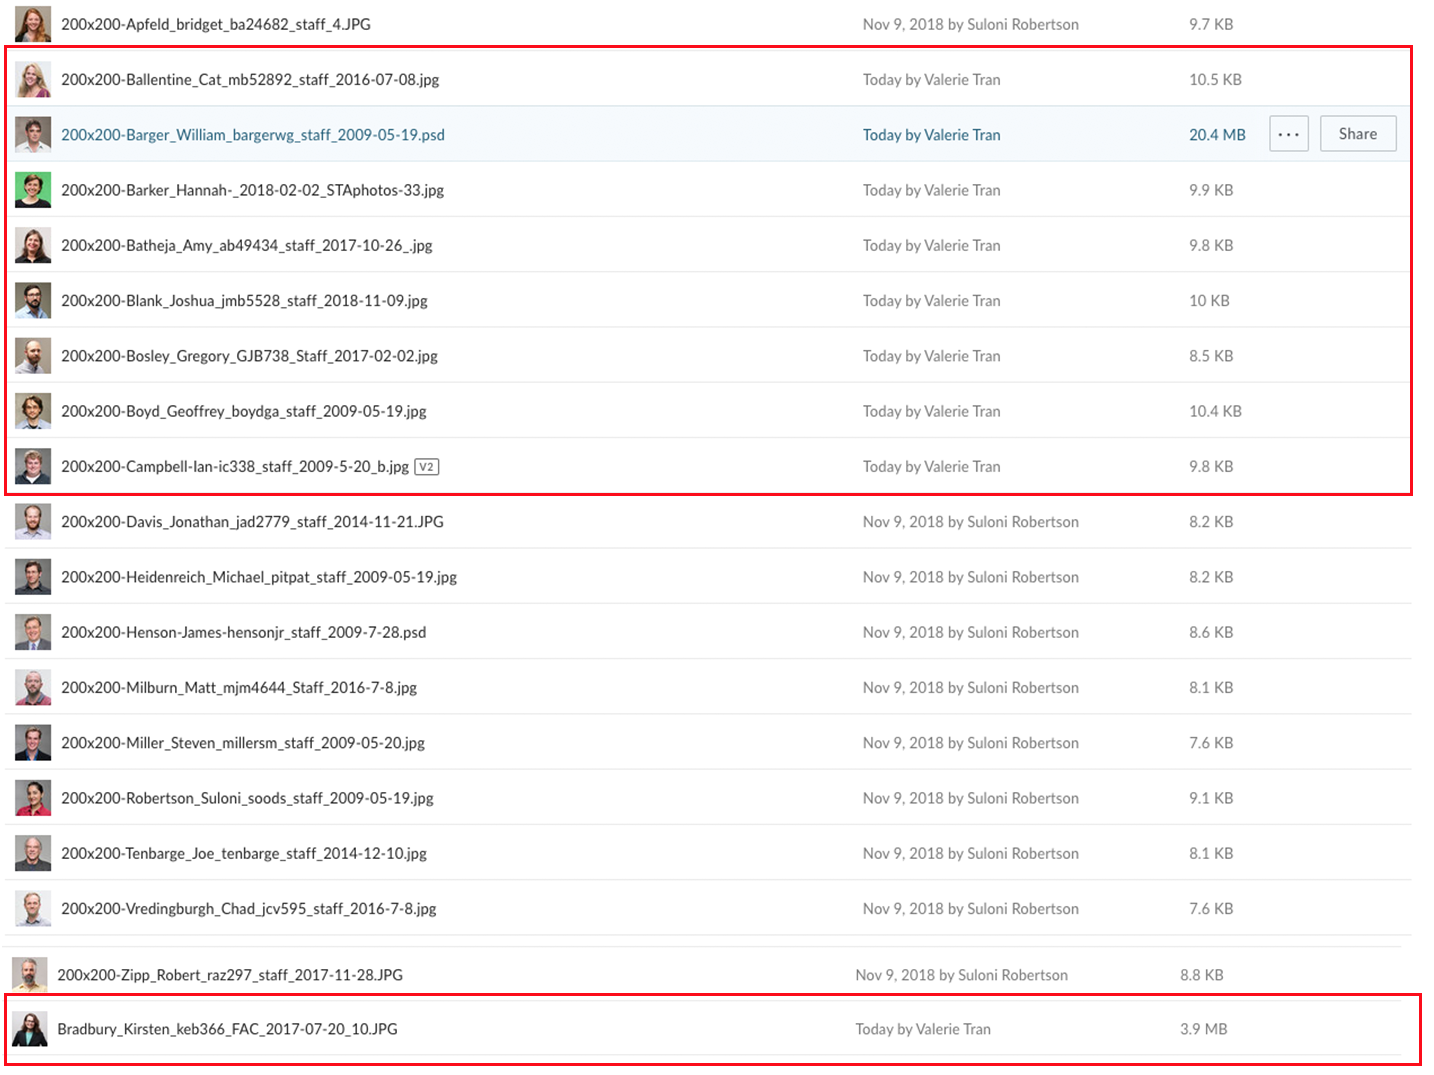
Task: Open file 200x200-Blank_Joshua_jmb5528_staff_2018-11-09.jpg
Action: [244, 301]
